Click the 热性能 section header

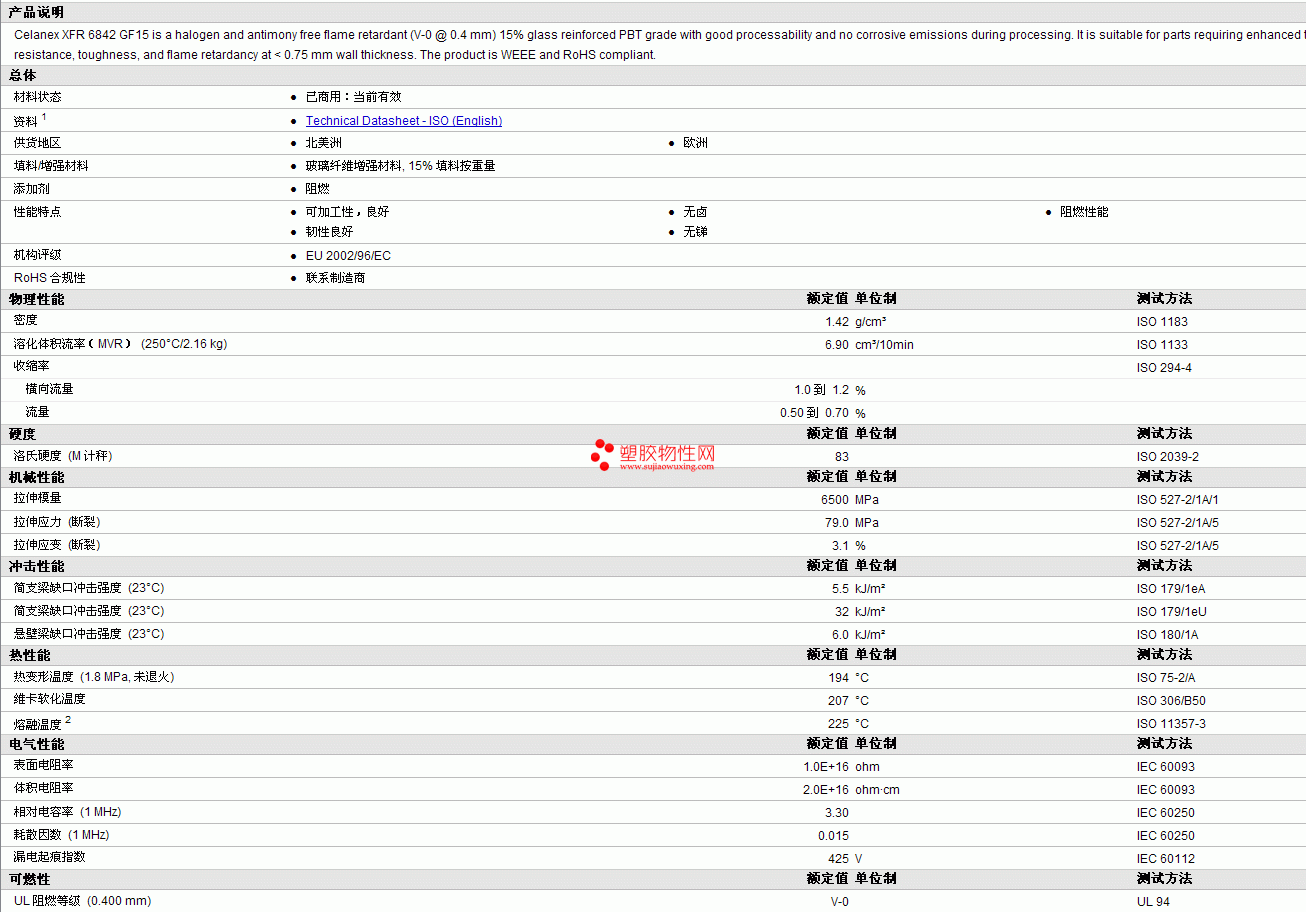point(30,655)
